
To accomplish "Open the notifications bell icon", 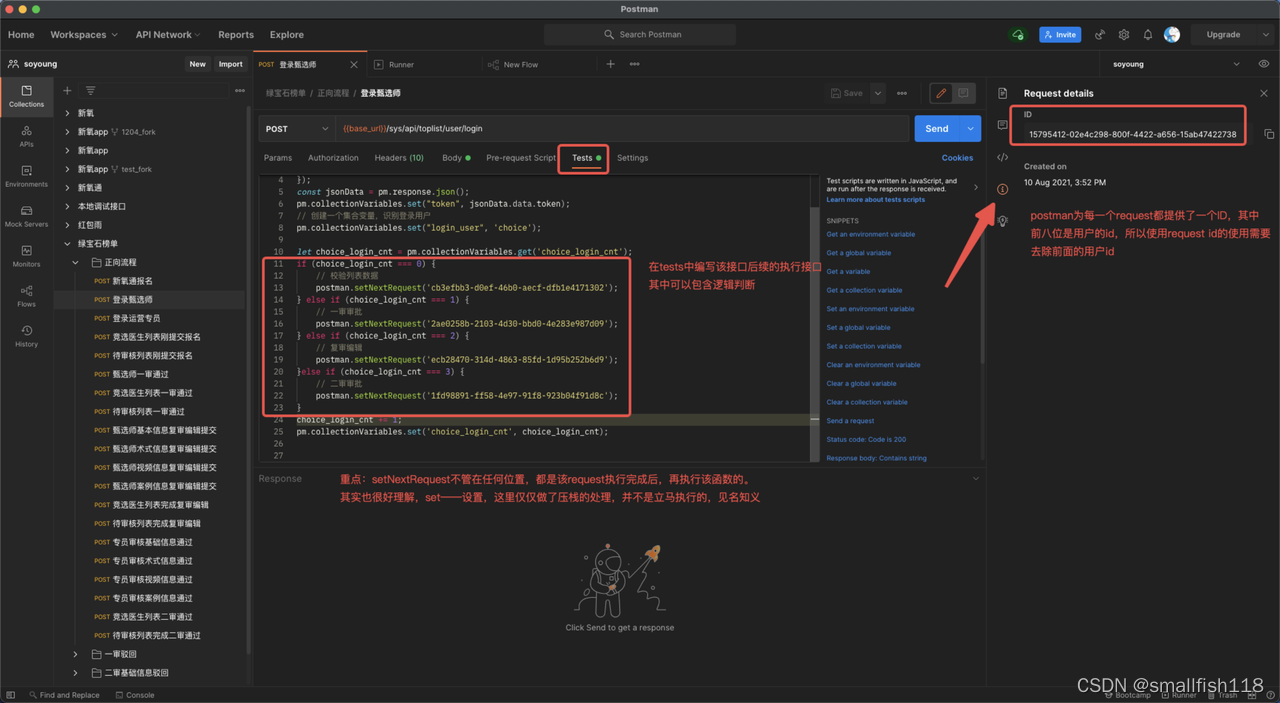I will [1147, 34].
